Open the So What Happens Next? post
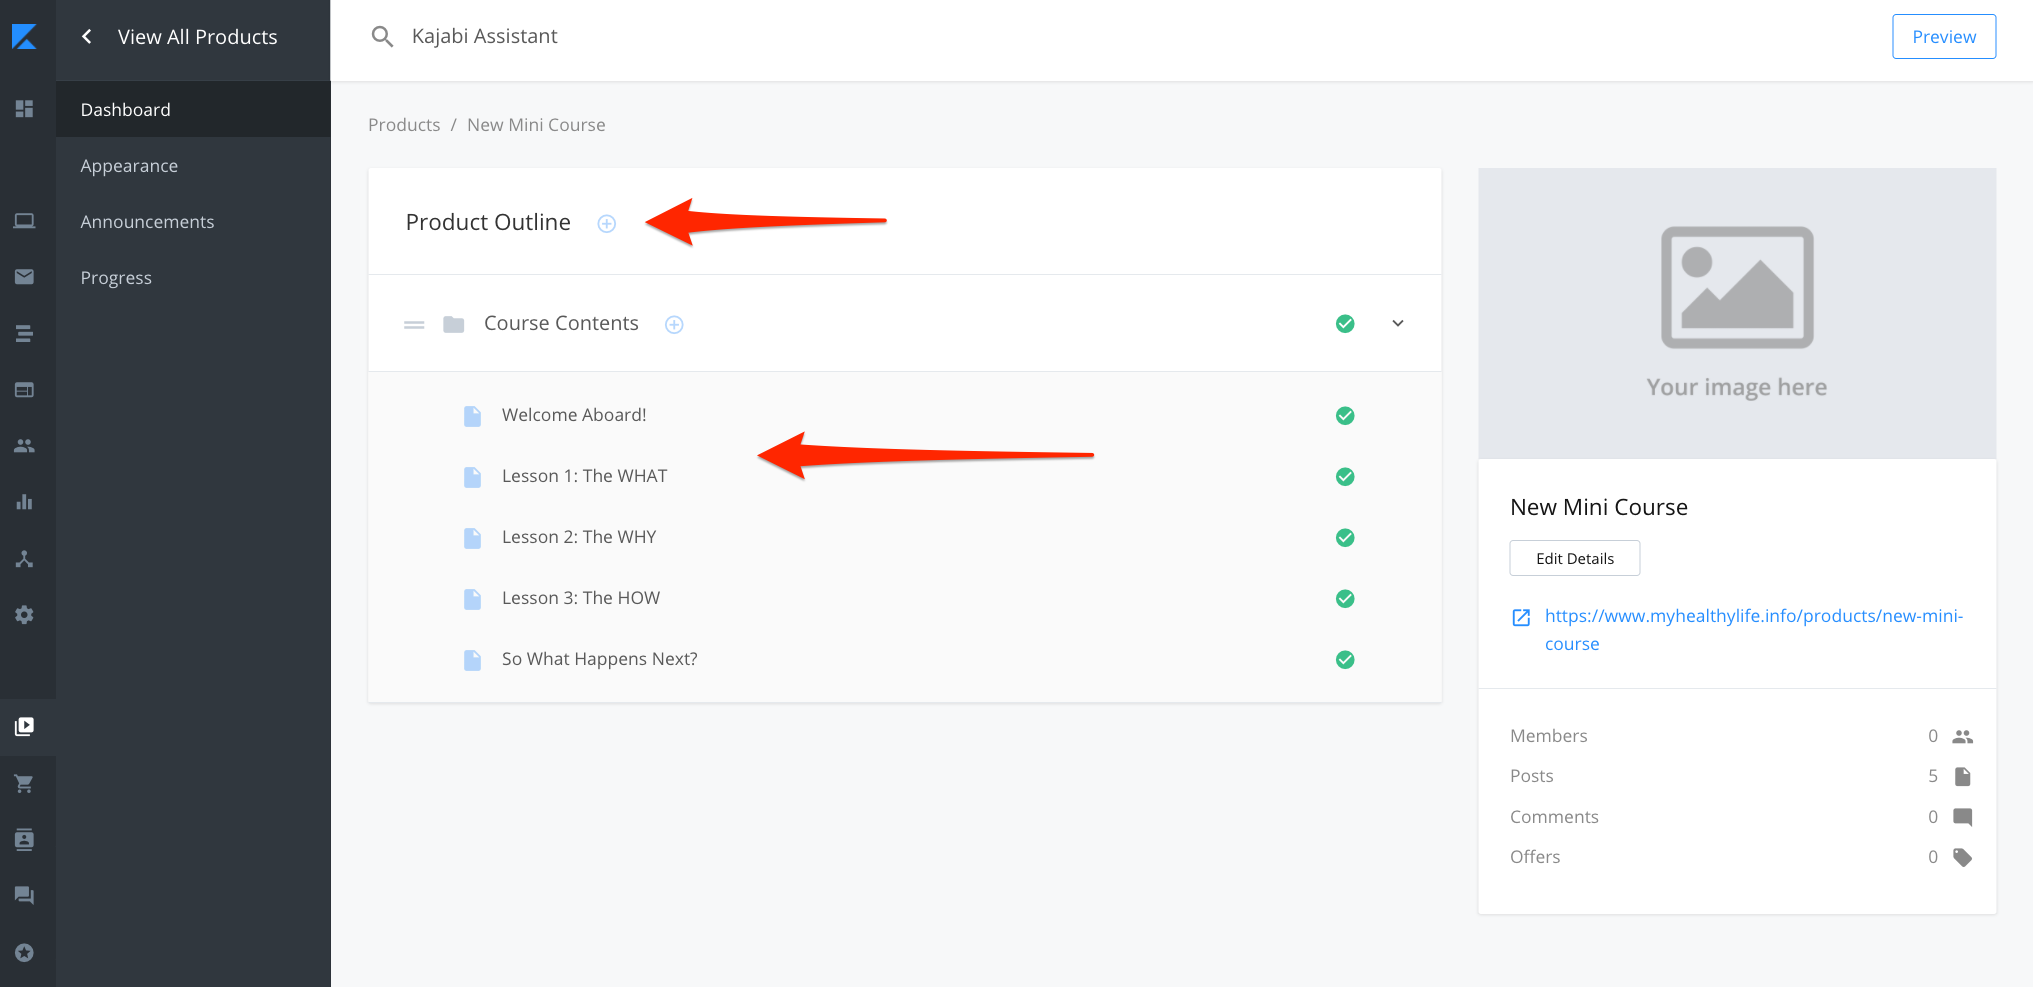The height and width of the screenshot is (987, 2033). coord(600,659)
